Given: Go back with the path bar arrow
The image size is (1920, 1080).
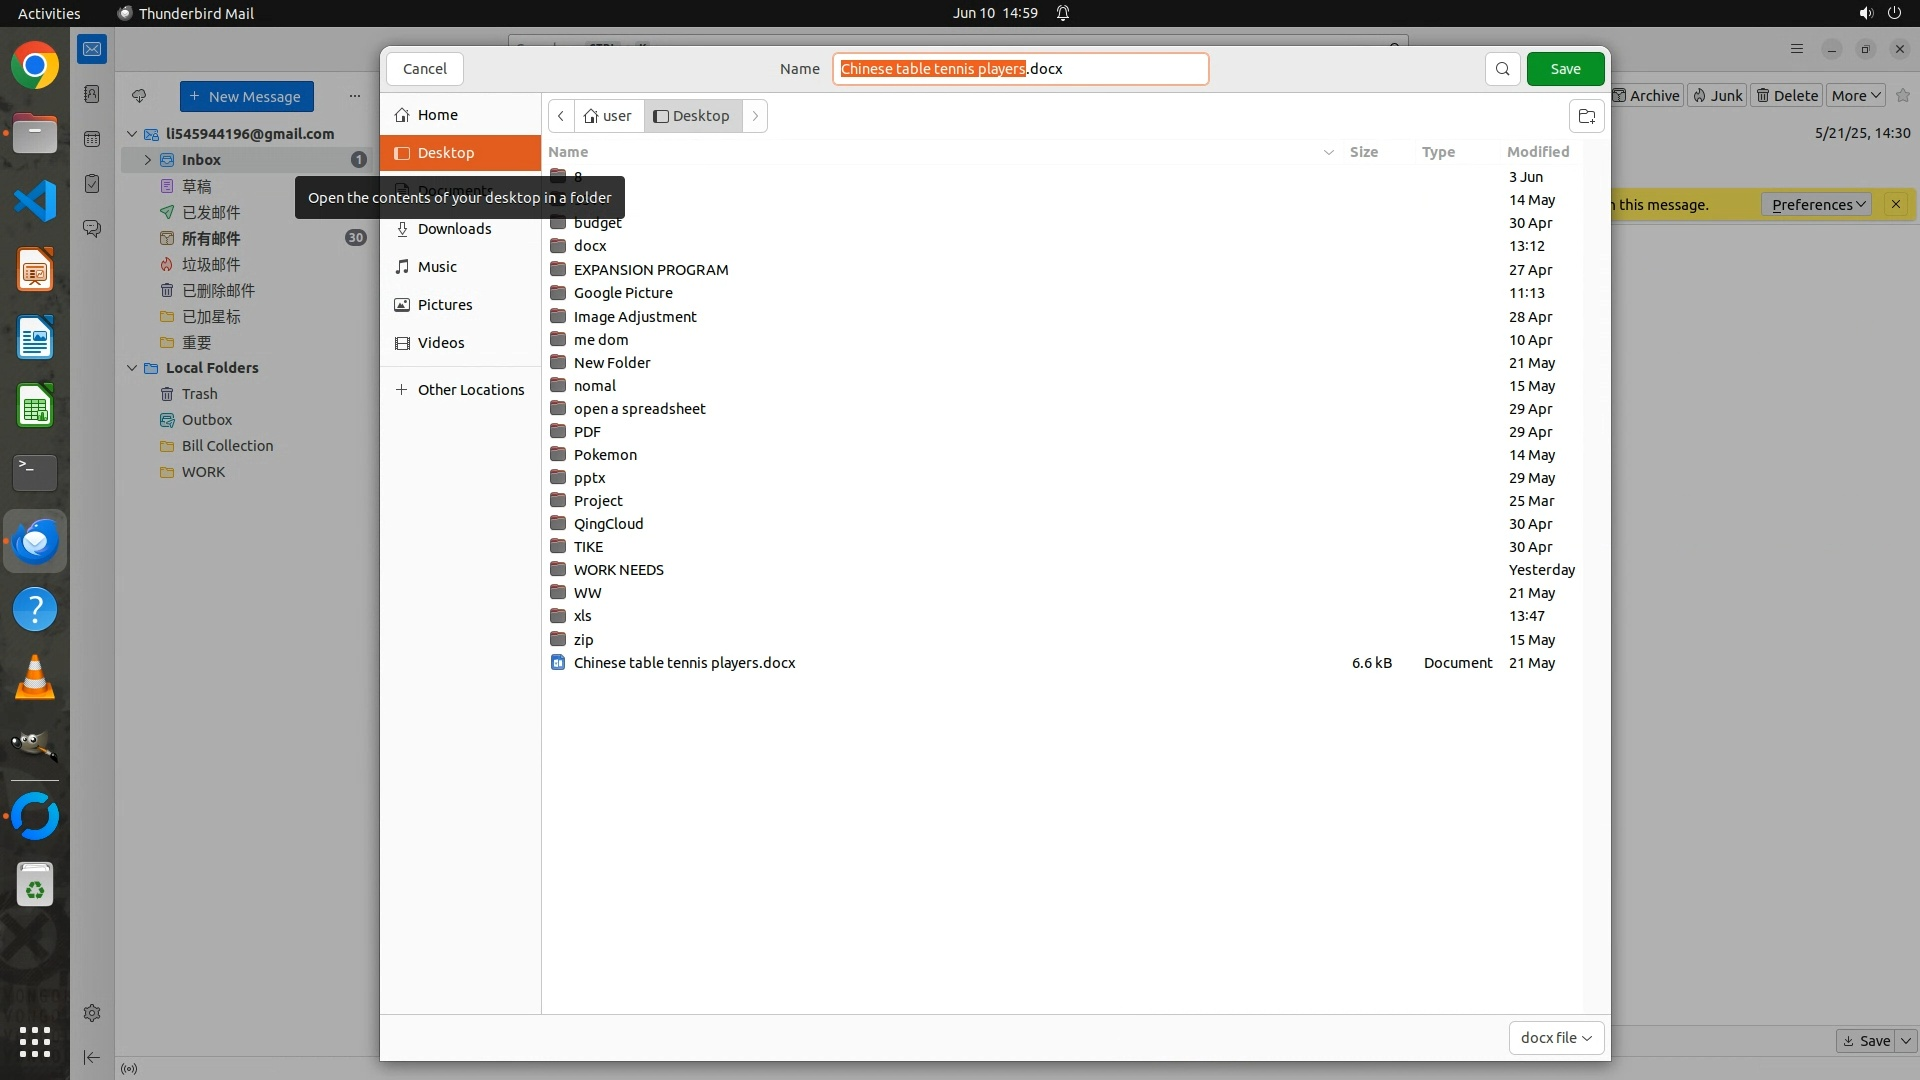Looking at the screenshot, I should (561, 116).
